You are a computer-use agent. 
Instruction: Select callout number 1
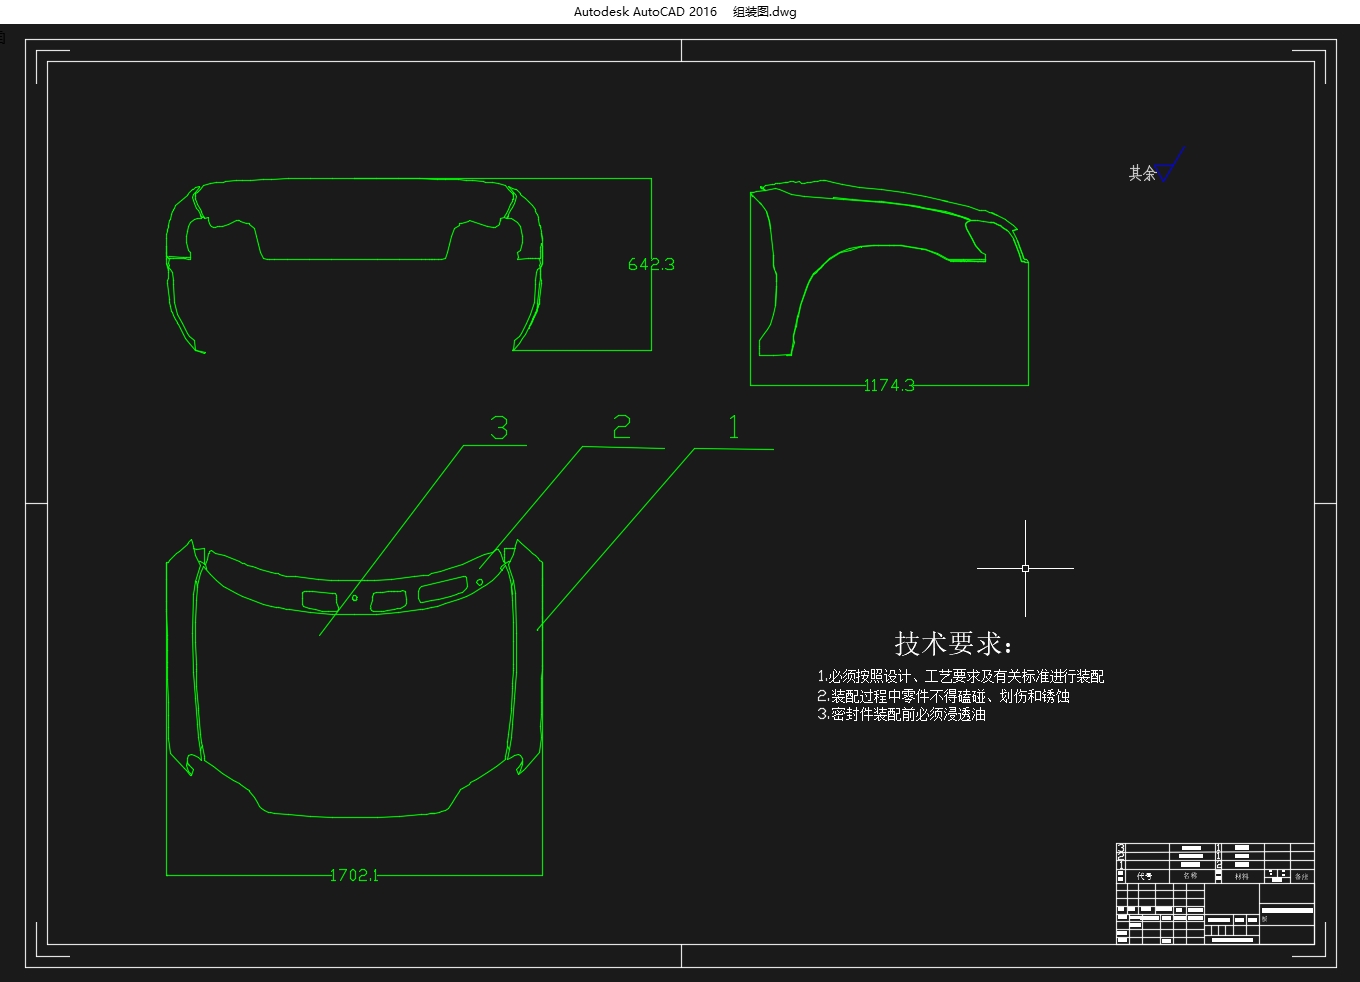coord(734,427)
